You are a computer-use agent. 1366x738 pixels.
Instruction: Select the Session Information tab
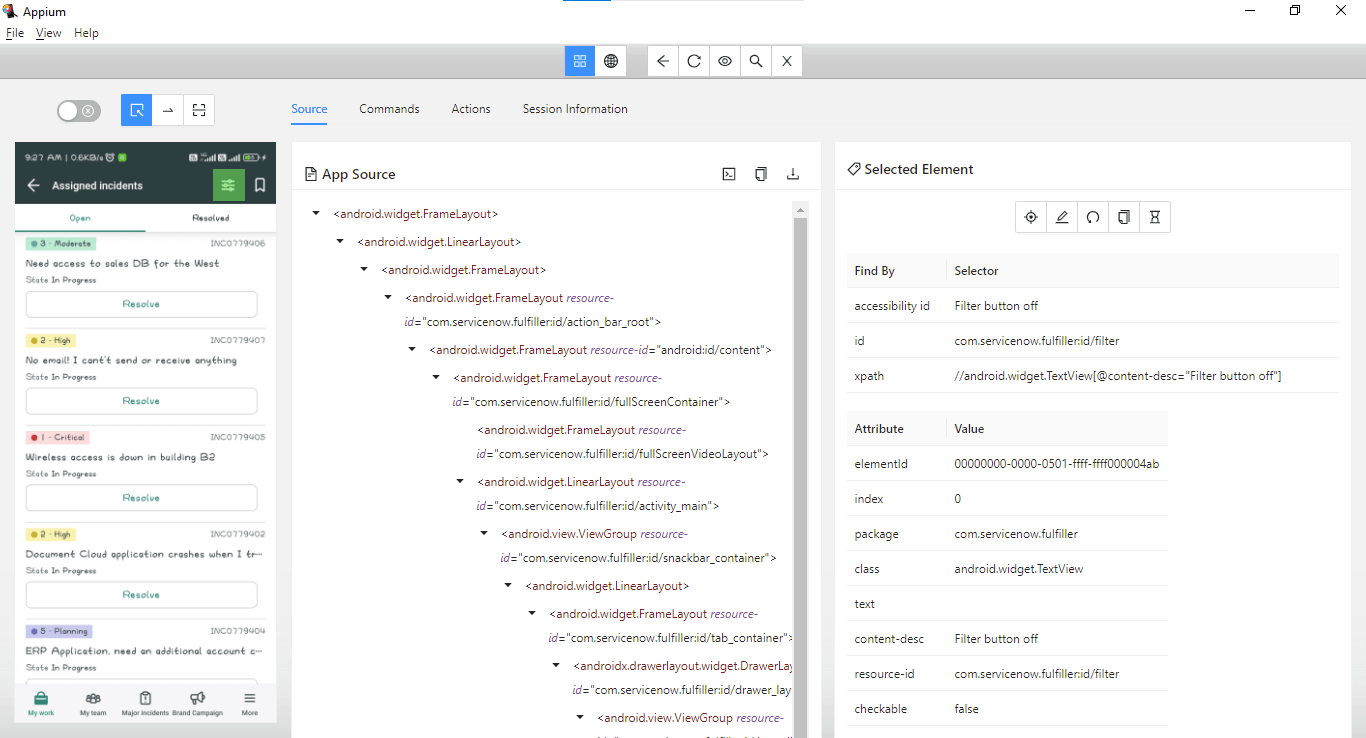tap(575, 109)
